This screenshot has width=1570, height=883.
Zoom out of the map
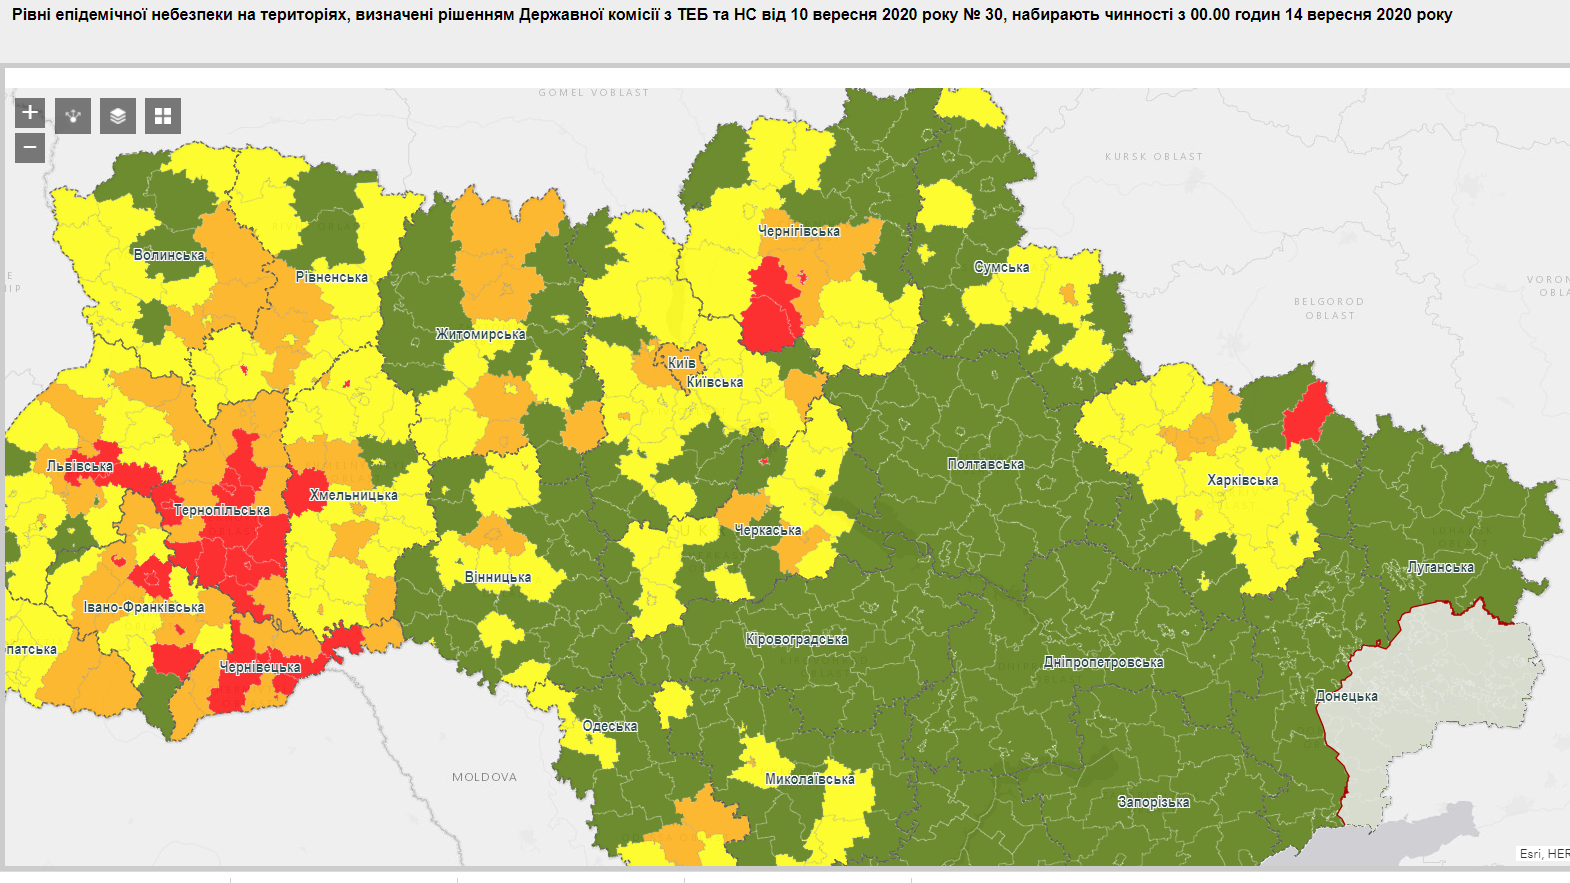(x=30, y=148)
